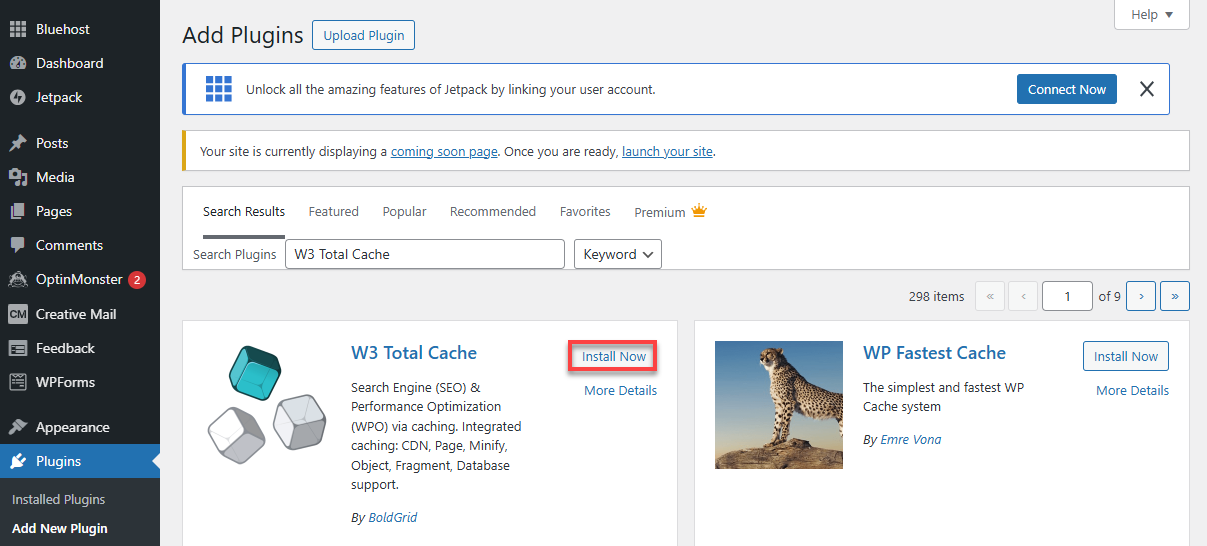Open the Feedback menu label
The height and width of the screenshot is (546, 1207).
click(65, 348)
